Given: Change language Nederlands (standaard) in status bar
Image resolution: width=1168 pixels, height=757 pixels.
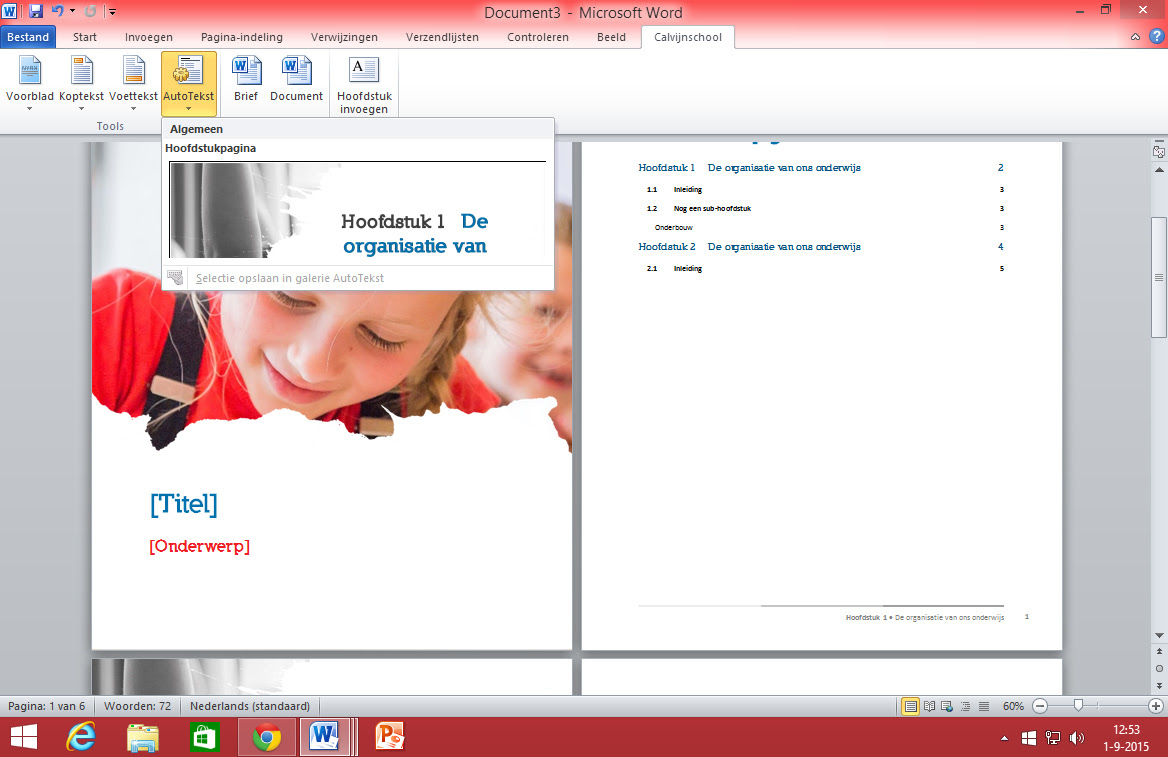Looking at the screenshot, I should (250, 706).
